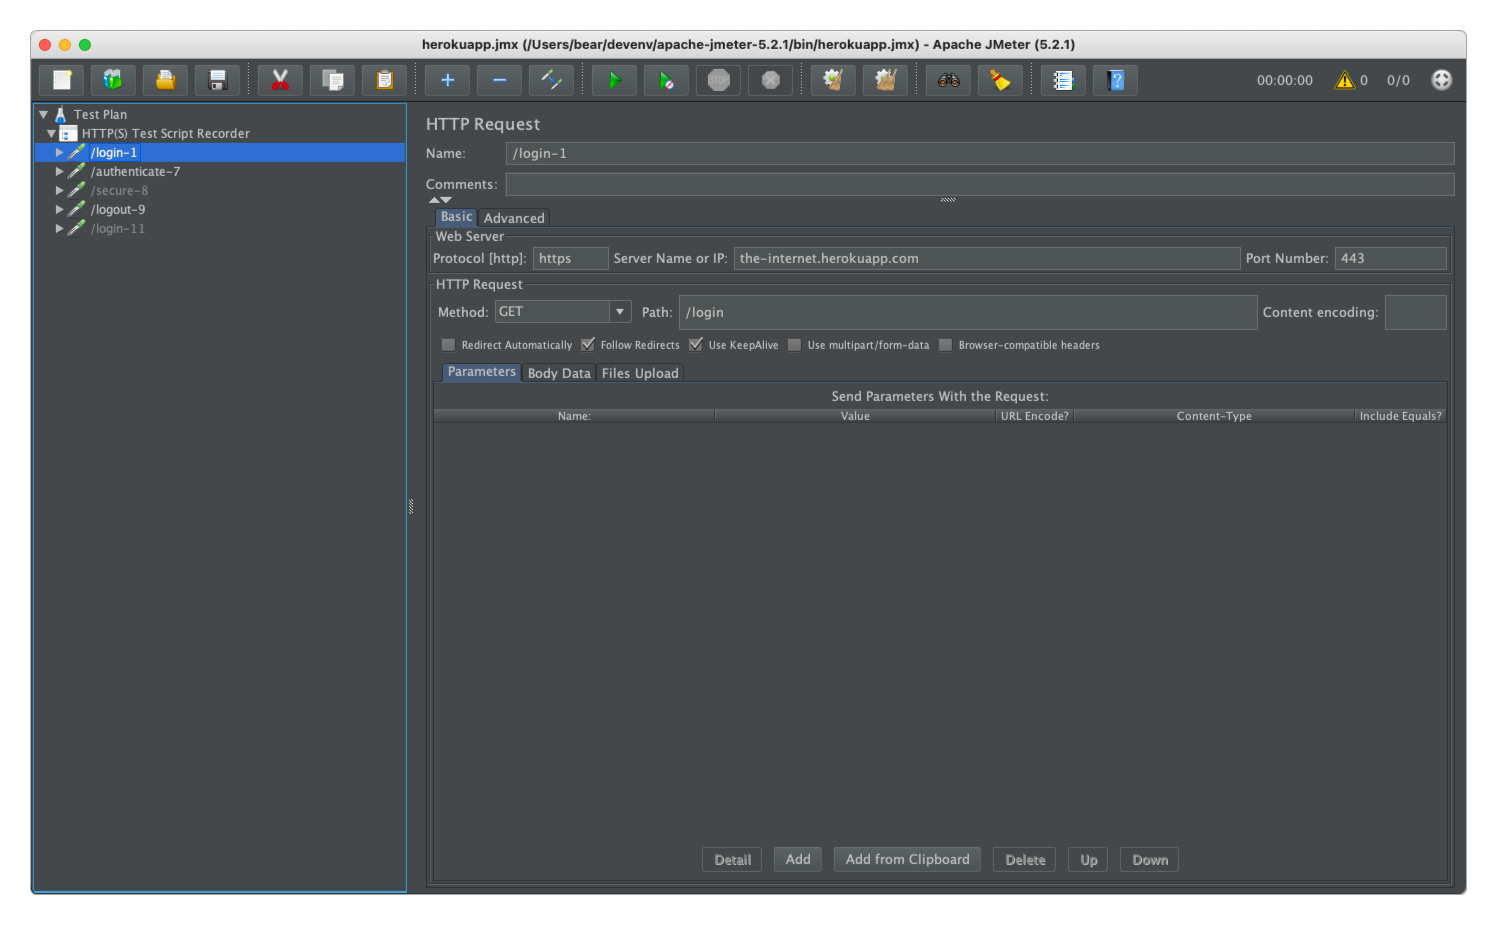Select the Parameters tab
1497x925 pixels.
(x=482, y=372)
